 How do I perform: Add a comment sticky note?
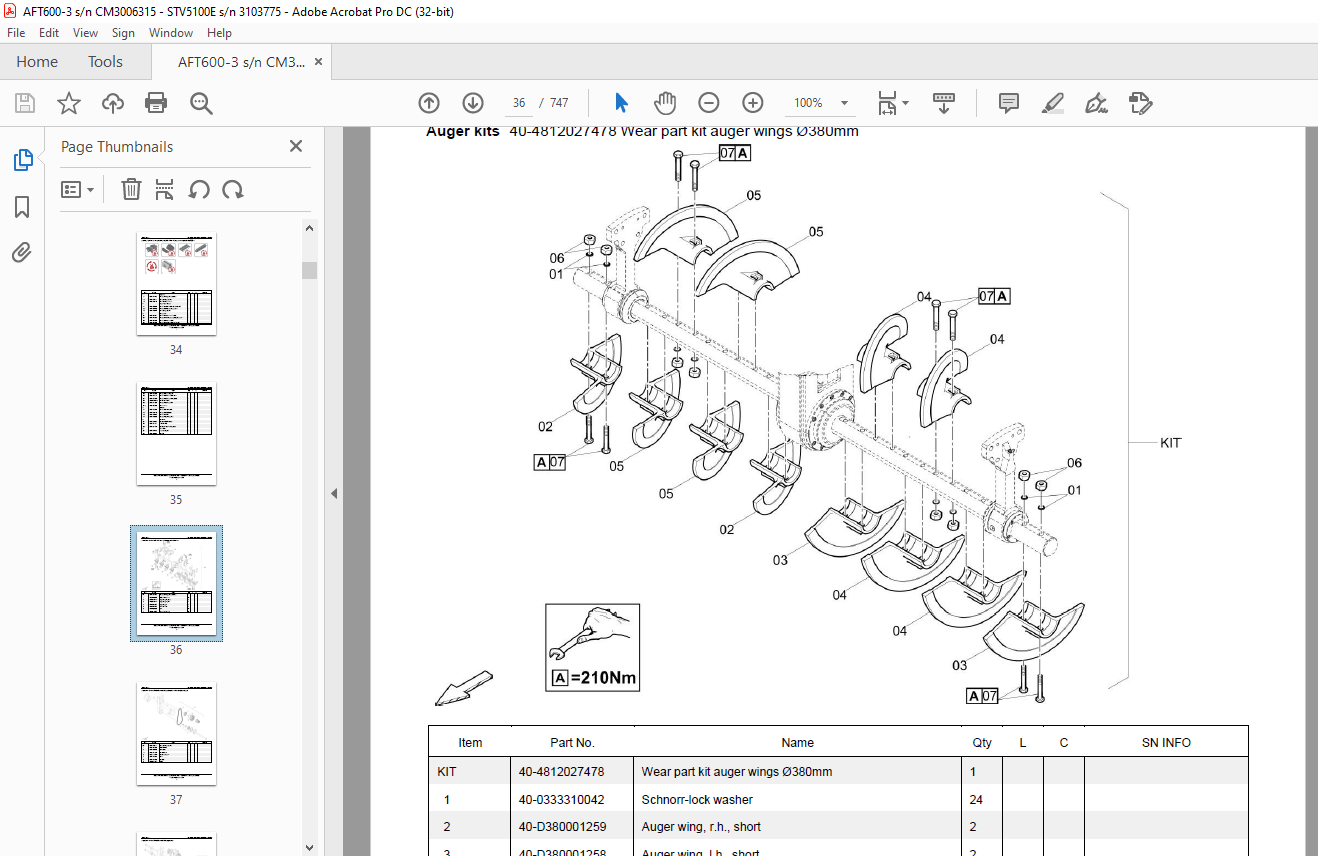point(1009,103)
